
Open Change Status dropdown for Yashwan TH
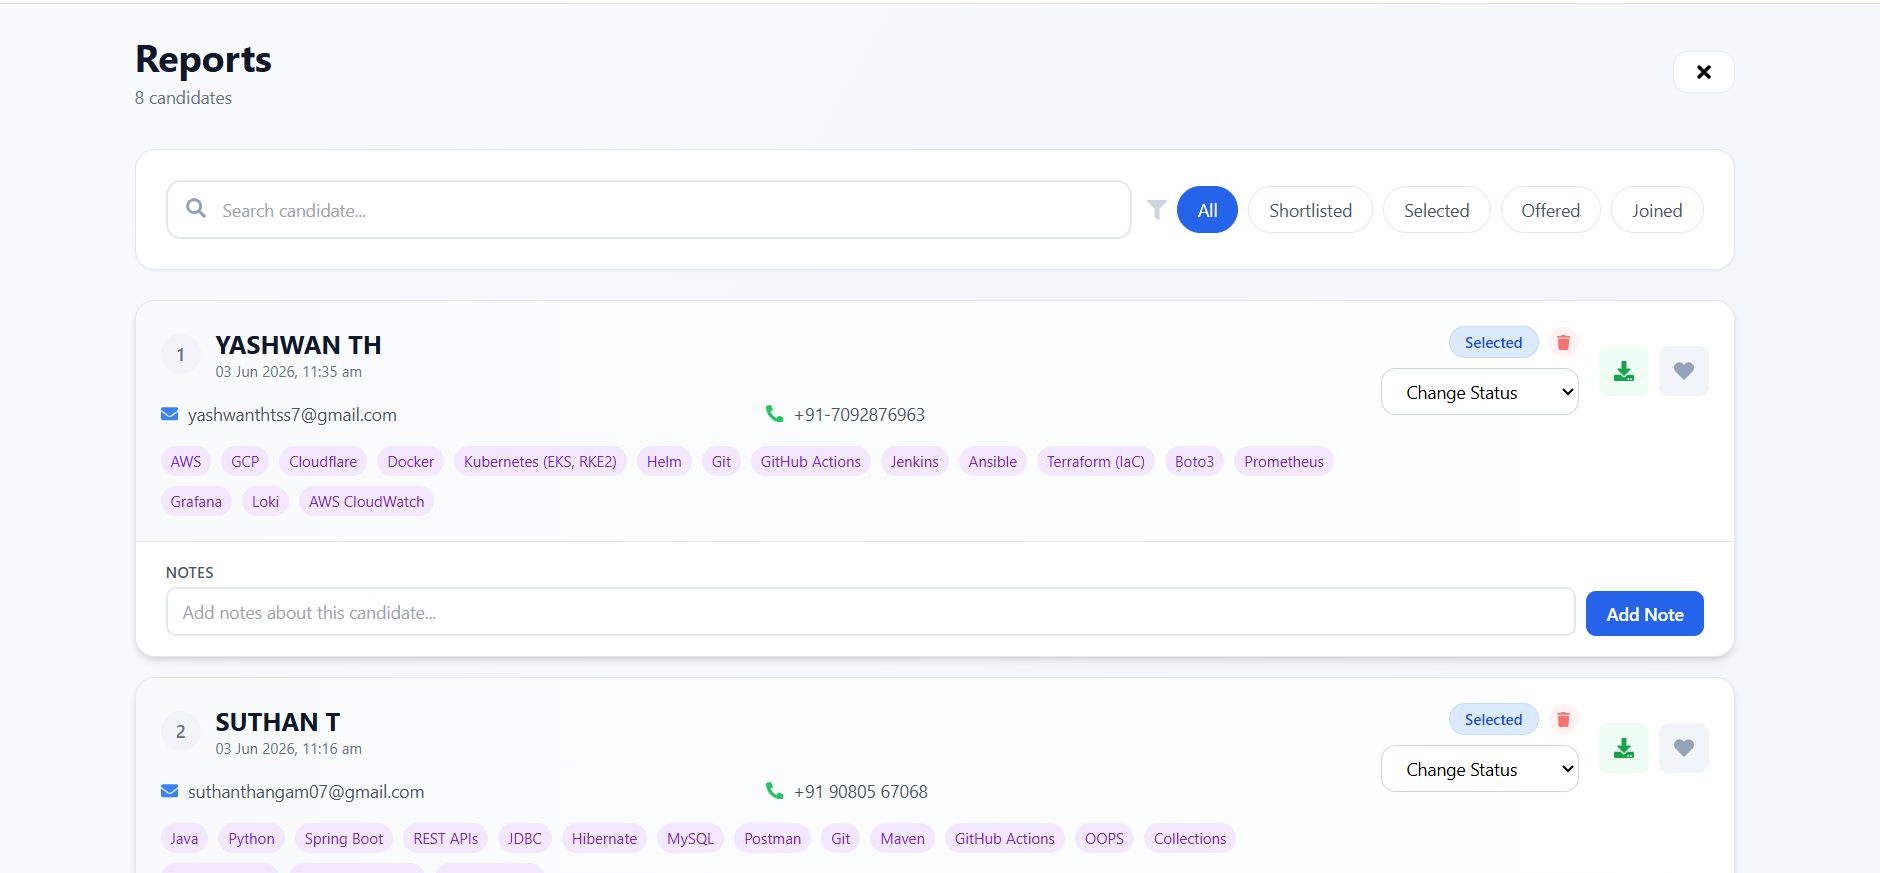pyautogui.click(x=1480, y=392)
